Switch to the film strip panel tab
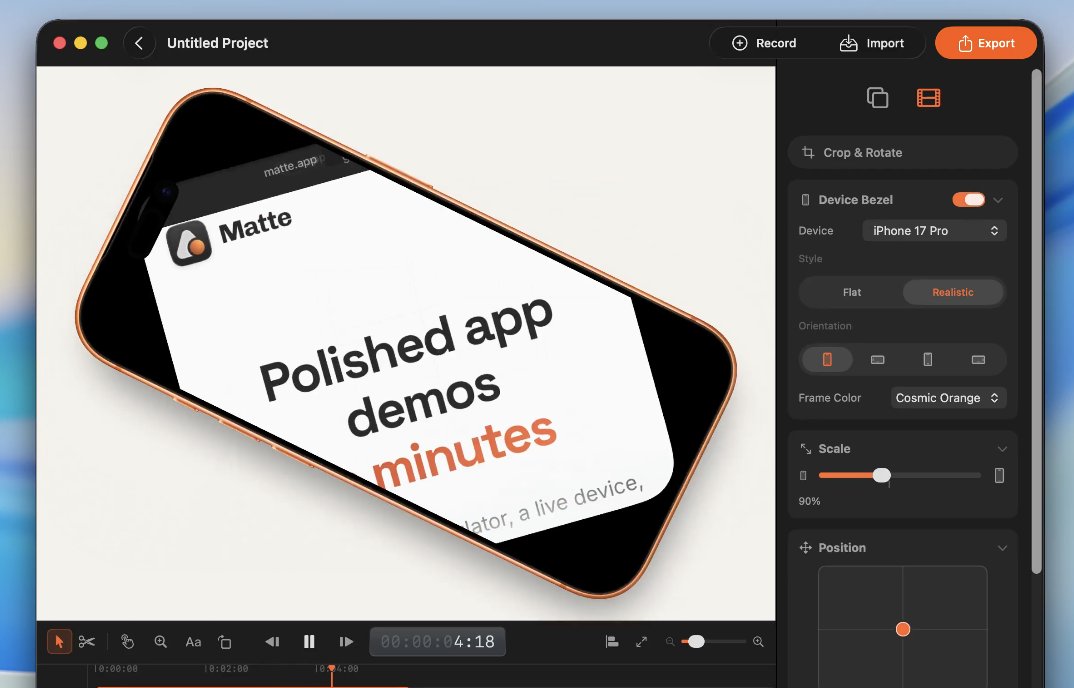The height and width of the screenshot is (688, 1074). point(928,98)
